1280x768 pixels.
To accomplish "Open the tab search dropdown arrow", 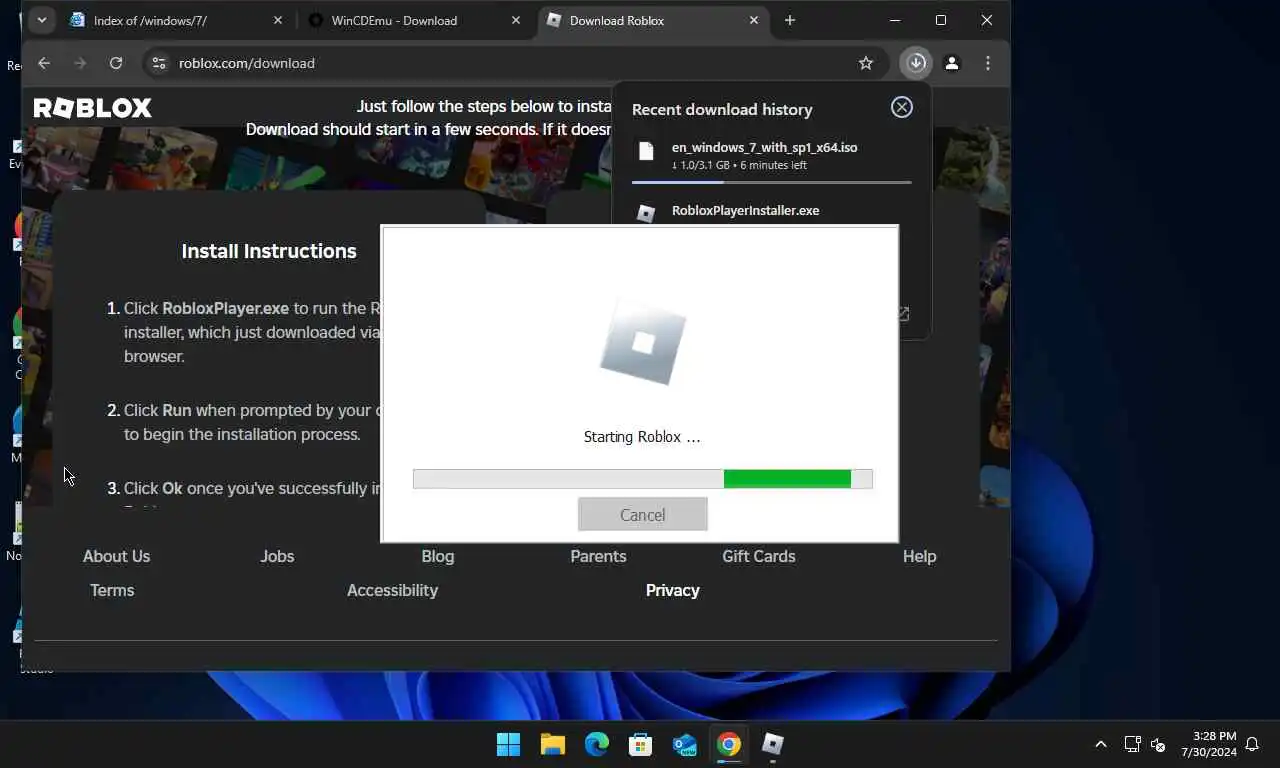I will pyautogui.click(x=41, y=20).
